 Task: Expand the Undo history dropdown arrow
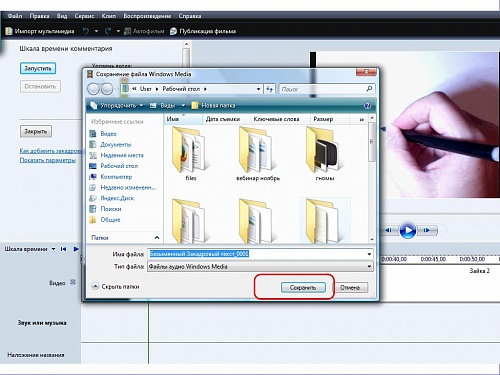pyautogui.click(x=96, y=31)
